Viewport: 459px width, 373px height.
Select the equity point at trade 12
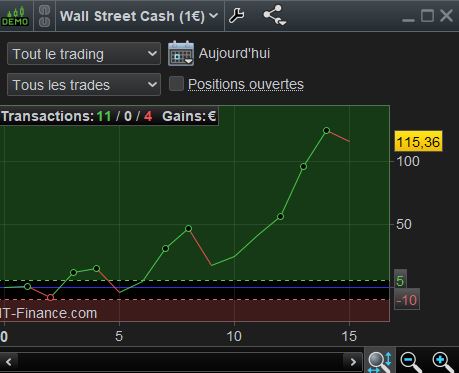(x=281, y=217)
